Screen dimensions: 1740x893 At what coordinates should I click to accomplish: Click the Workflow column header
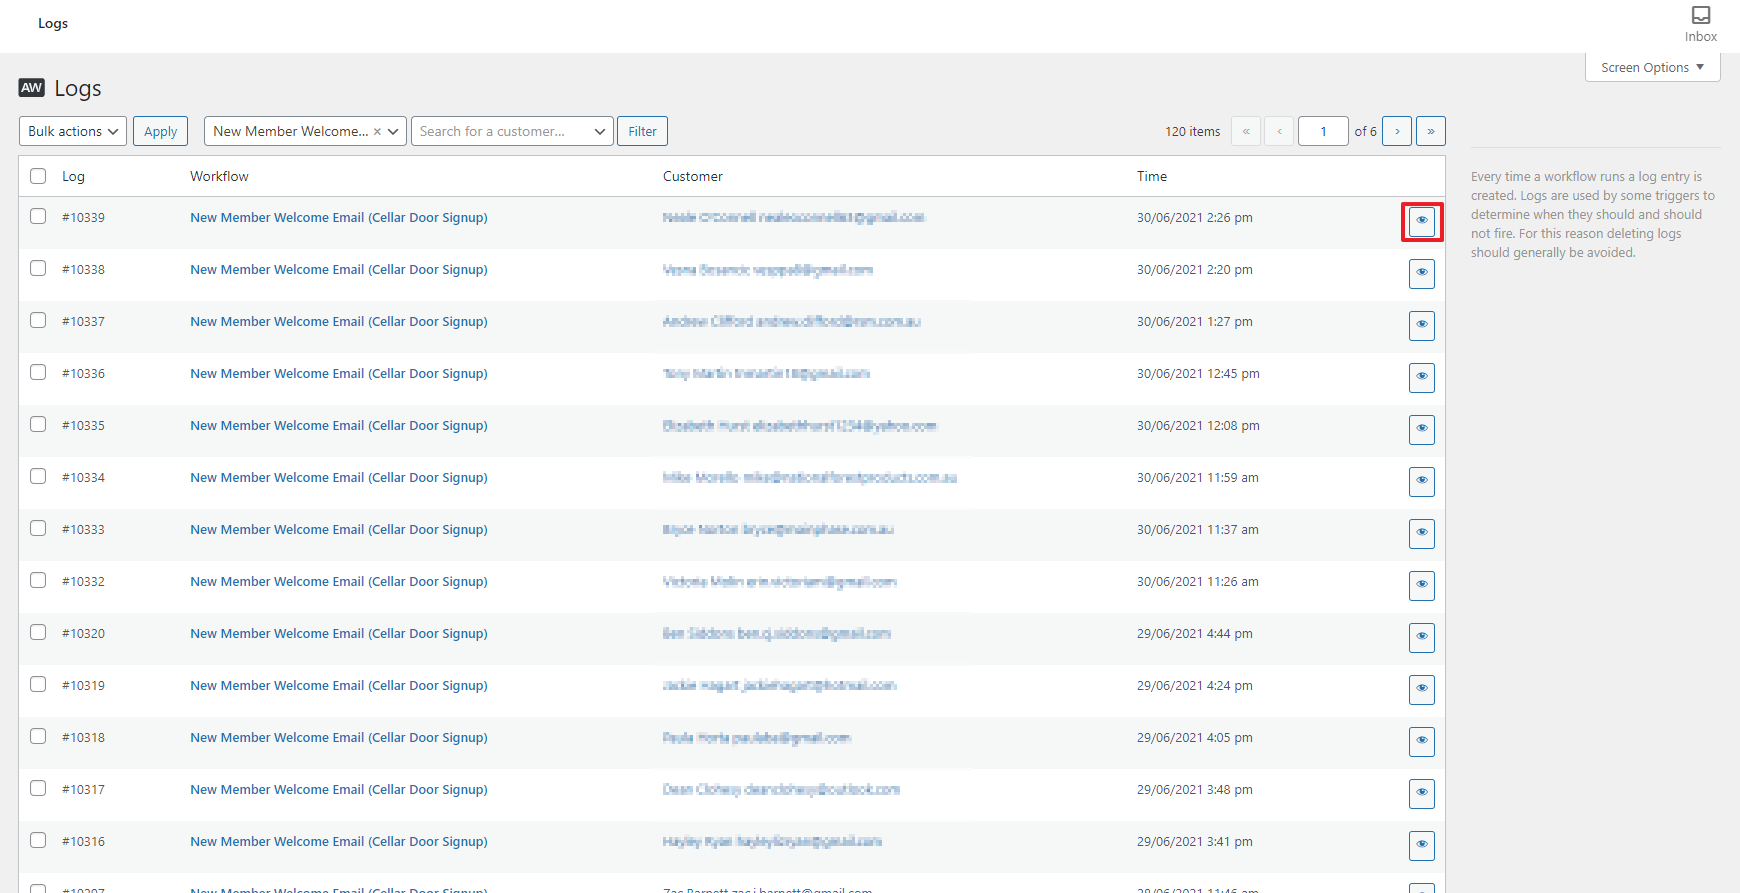pyautogui.click(x=219, y=176)
